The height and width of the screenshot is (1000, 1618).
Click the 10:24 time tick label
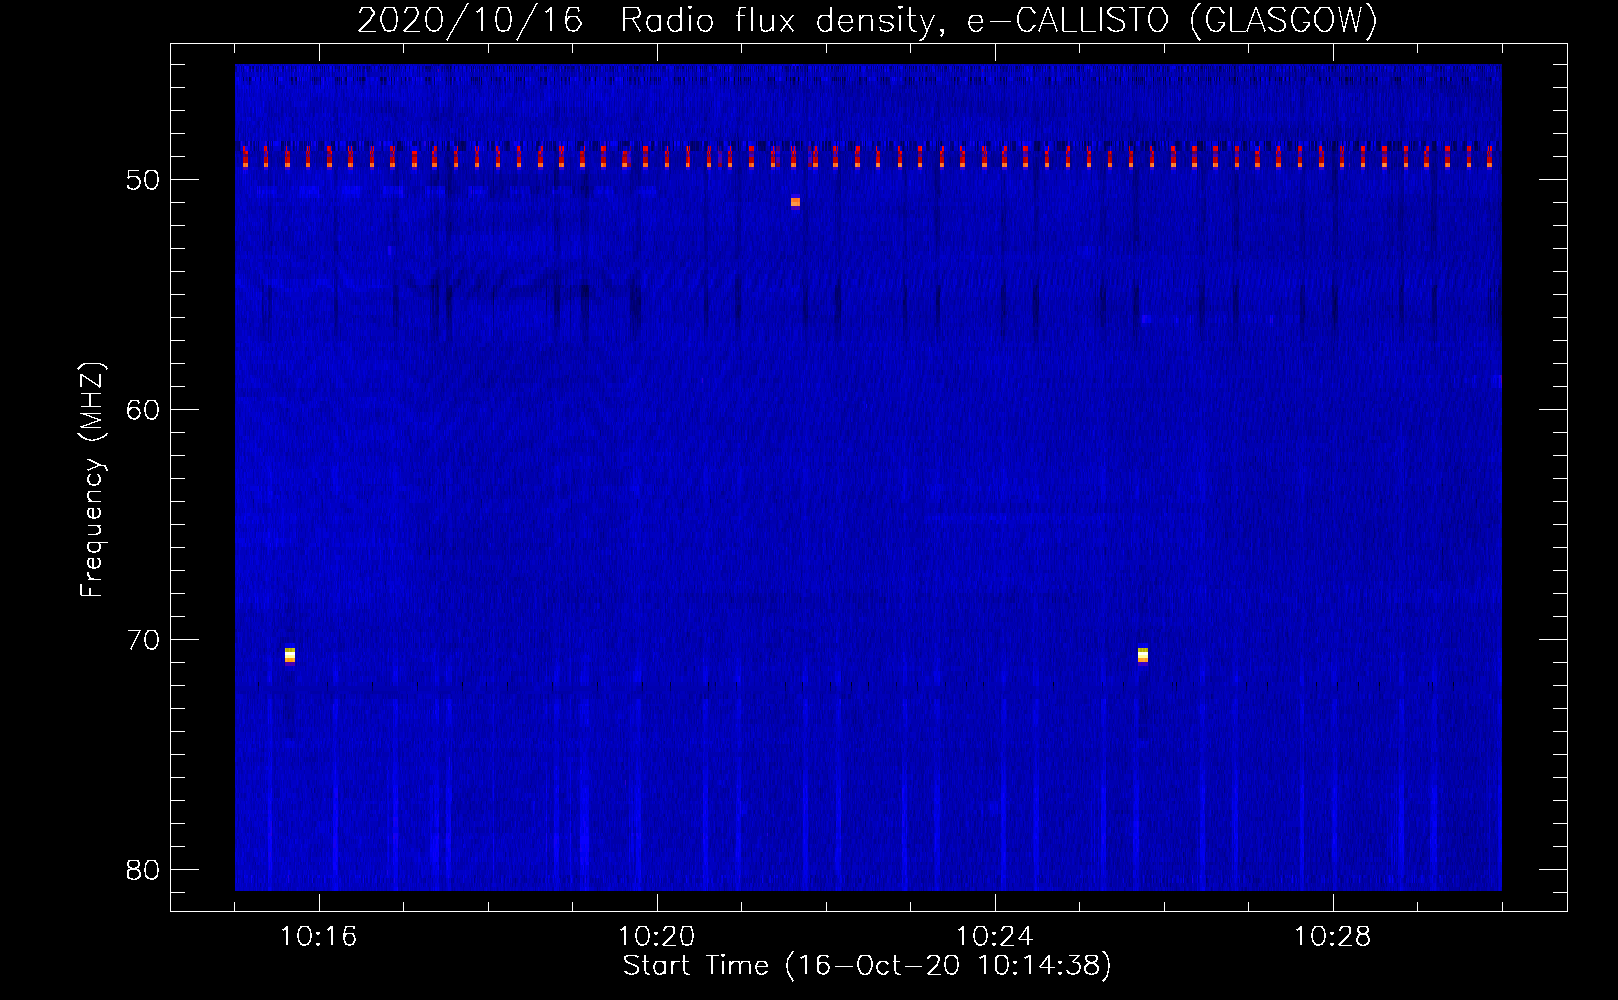coord(994,937)
